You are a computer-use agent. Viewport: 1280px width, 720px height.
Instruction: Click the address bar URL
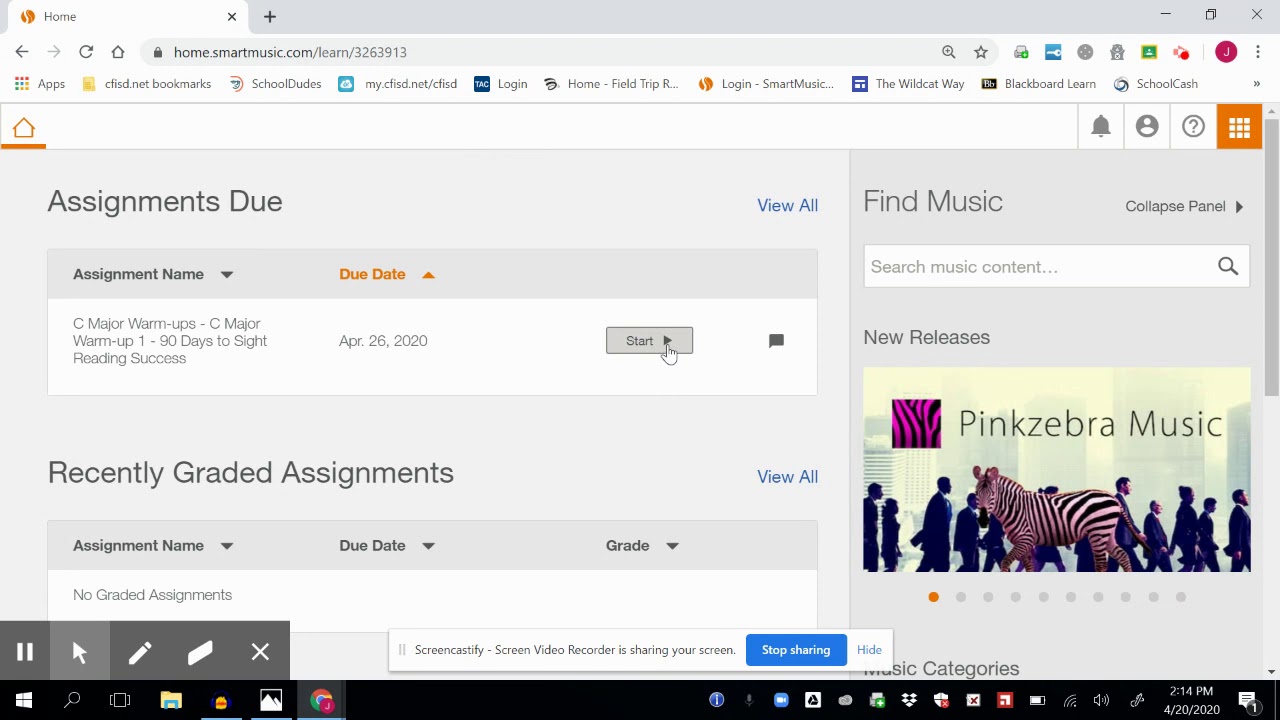[290, 52]
